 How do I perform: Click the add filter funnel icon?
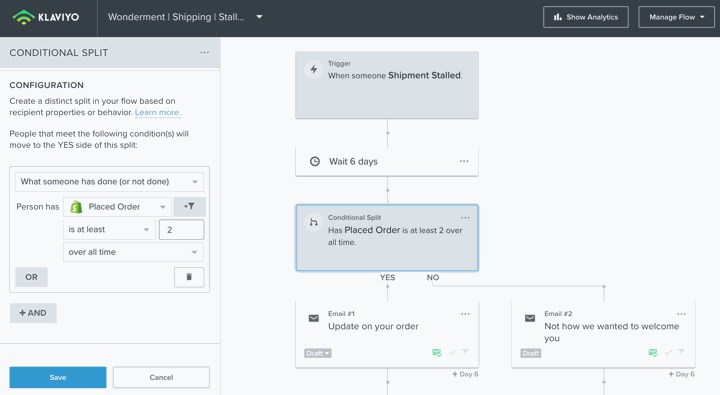click(x=189, y=207)
